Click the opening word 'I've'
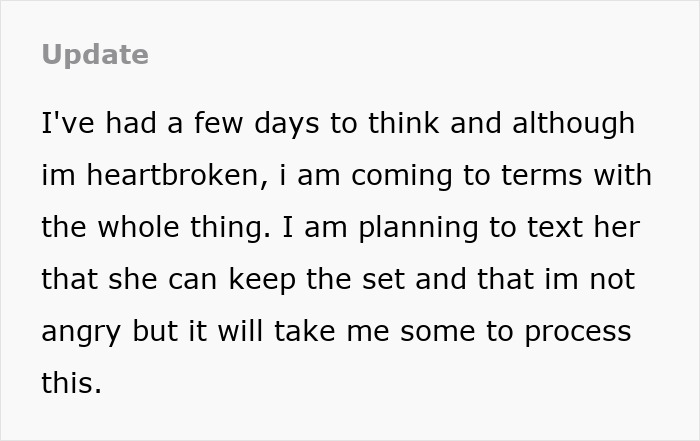The width and height of the screenshot is (700, 441). tap(65, 123)
